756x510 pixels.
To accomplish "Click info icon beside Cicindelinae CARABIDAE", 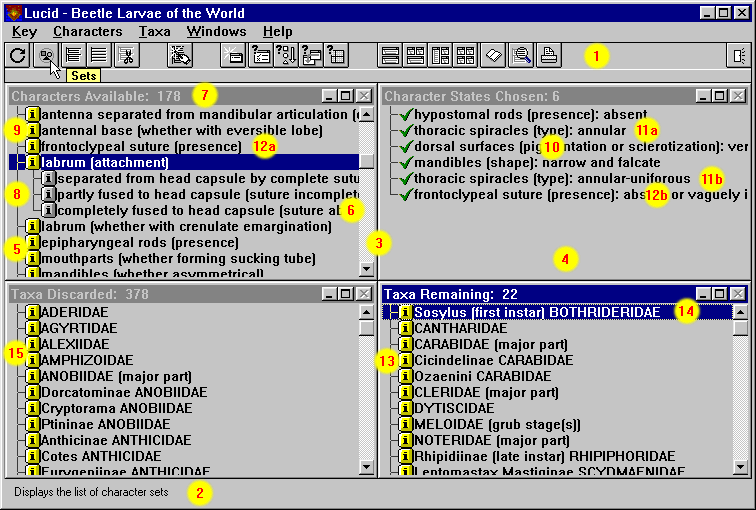I will click(406, 360).
